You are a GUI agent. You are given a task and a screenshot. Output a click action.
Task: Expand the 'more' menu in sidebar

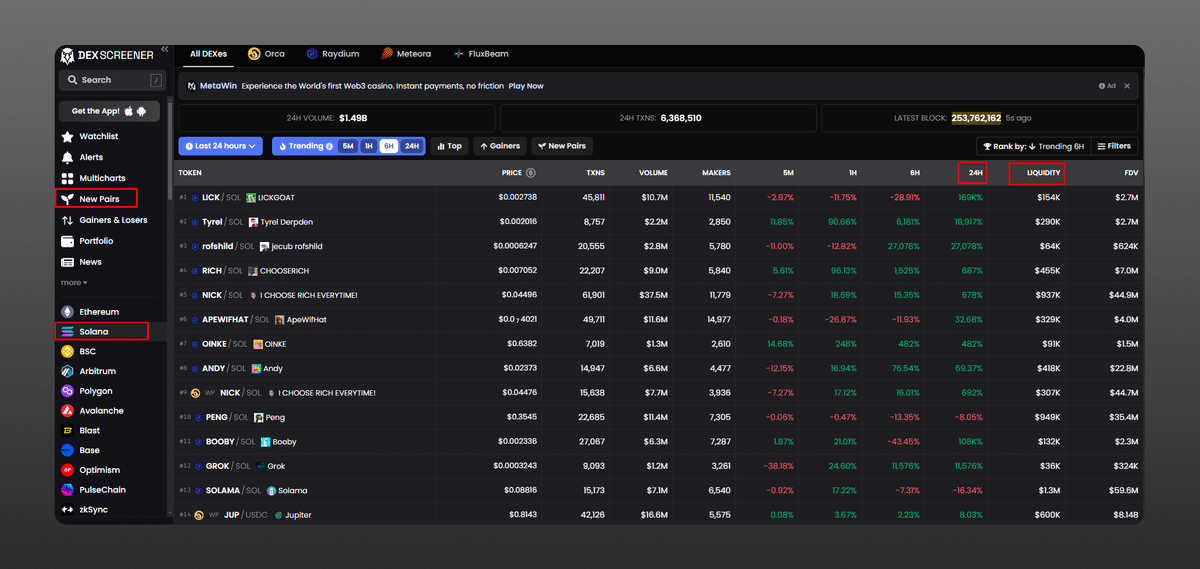(74, 283)
